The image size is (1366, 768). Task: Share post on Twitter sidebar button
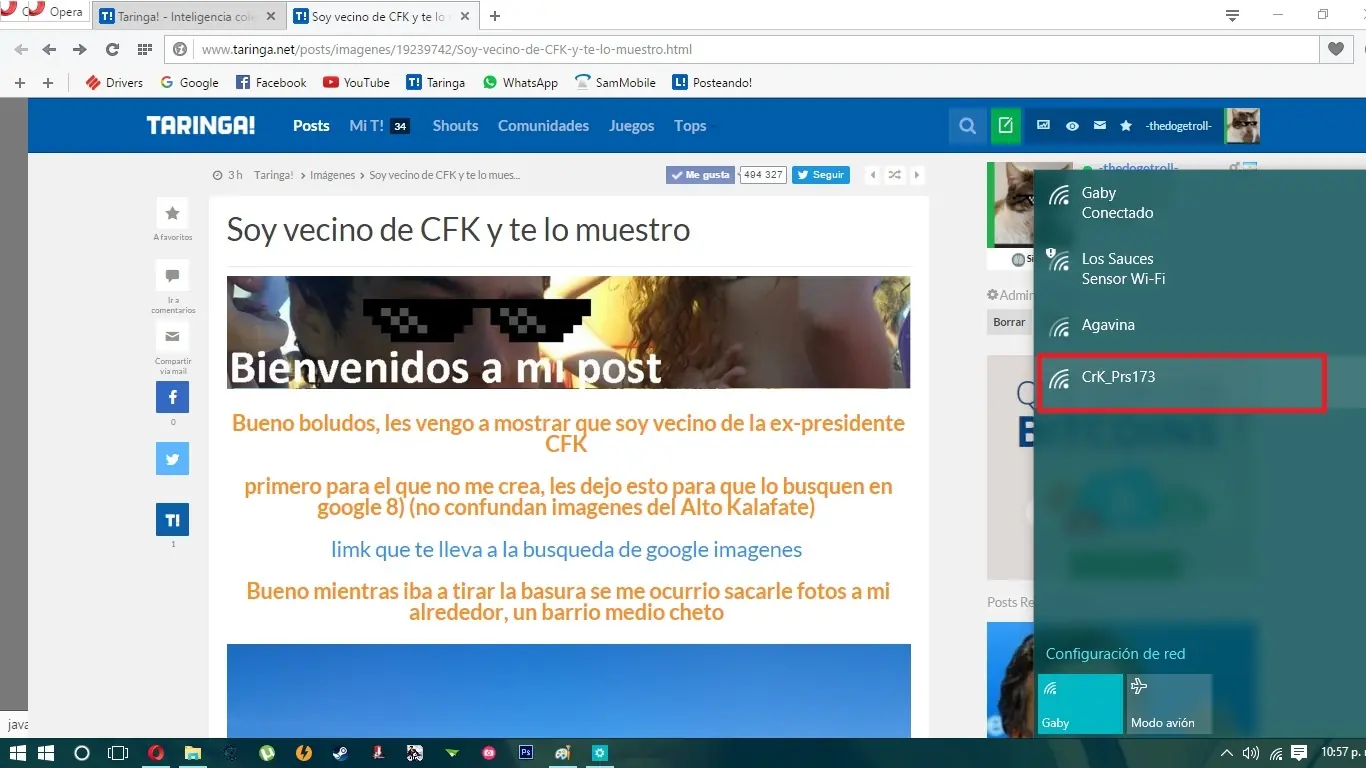172,458
